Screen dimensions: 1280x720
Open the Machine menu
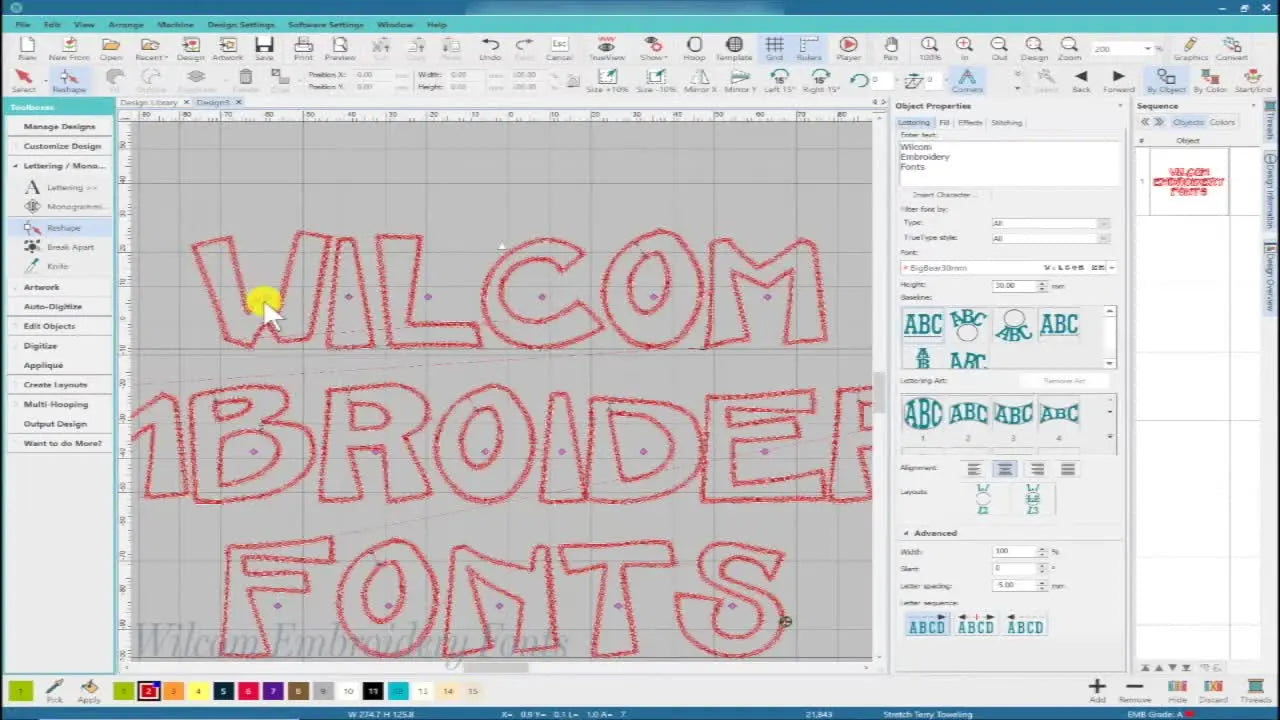tap(175, 24)
